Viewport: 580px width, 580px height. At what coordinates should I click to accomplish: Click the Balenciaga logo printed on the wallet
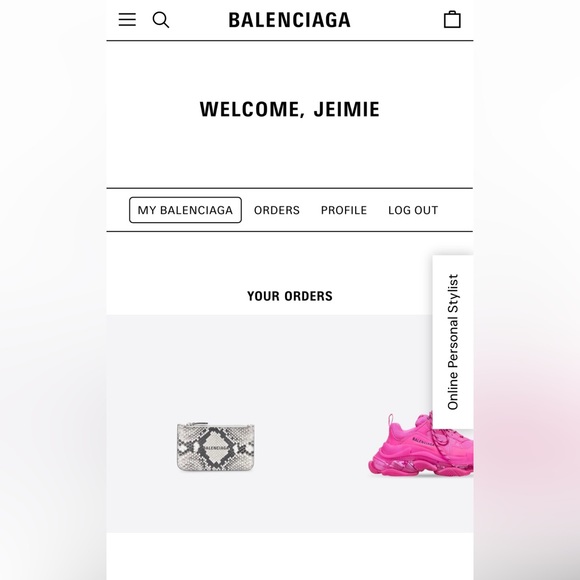[215, 448]
